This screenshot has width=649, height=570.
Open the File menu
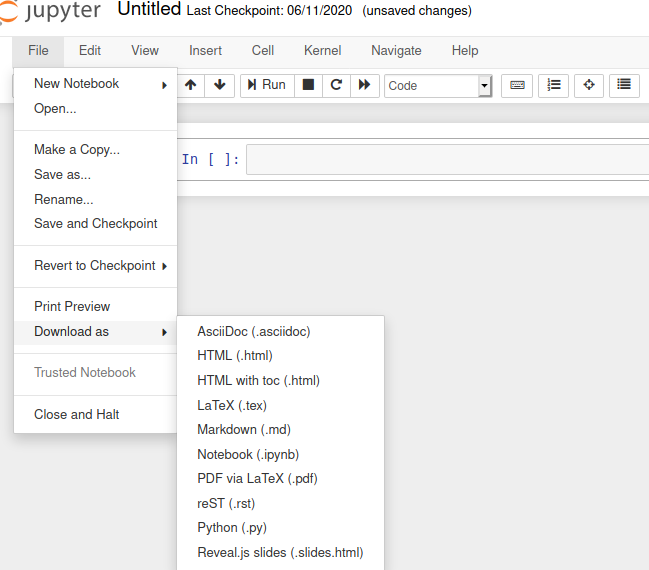(x=38, y=51)
